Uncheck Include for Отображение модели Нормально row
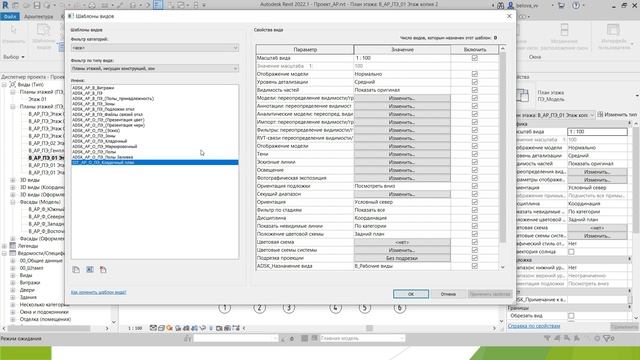This screenshot has height=360, width=640. click(x=474, y=74)
